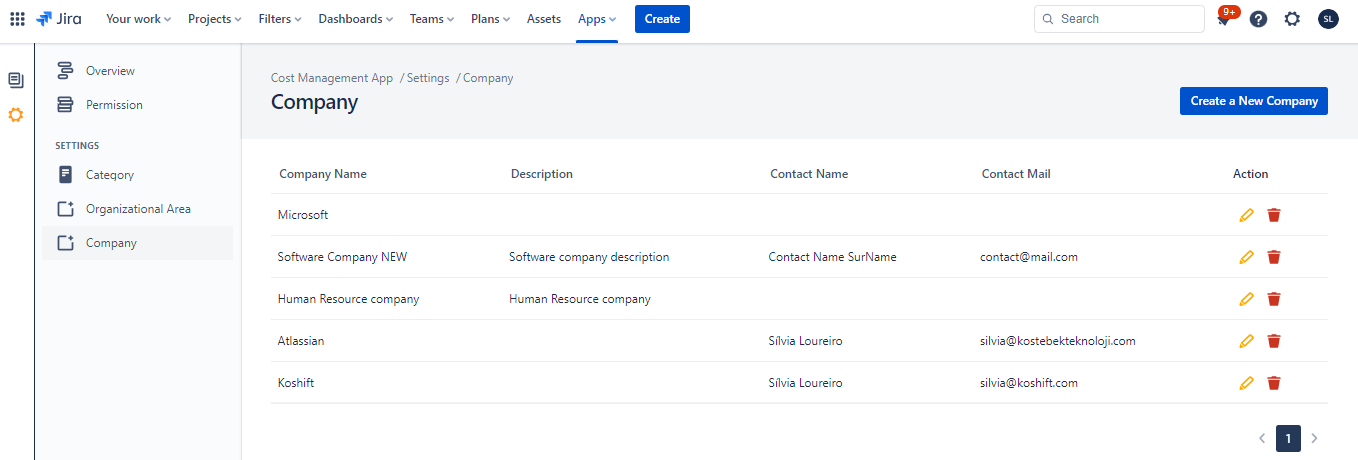Viewport: 1358px width, 460px height.
Task: Edit the Microsoft company row
Action: click(1246, 215)
